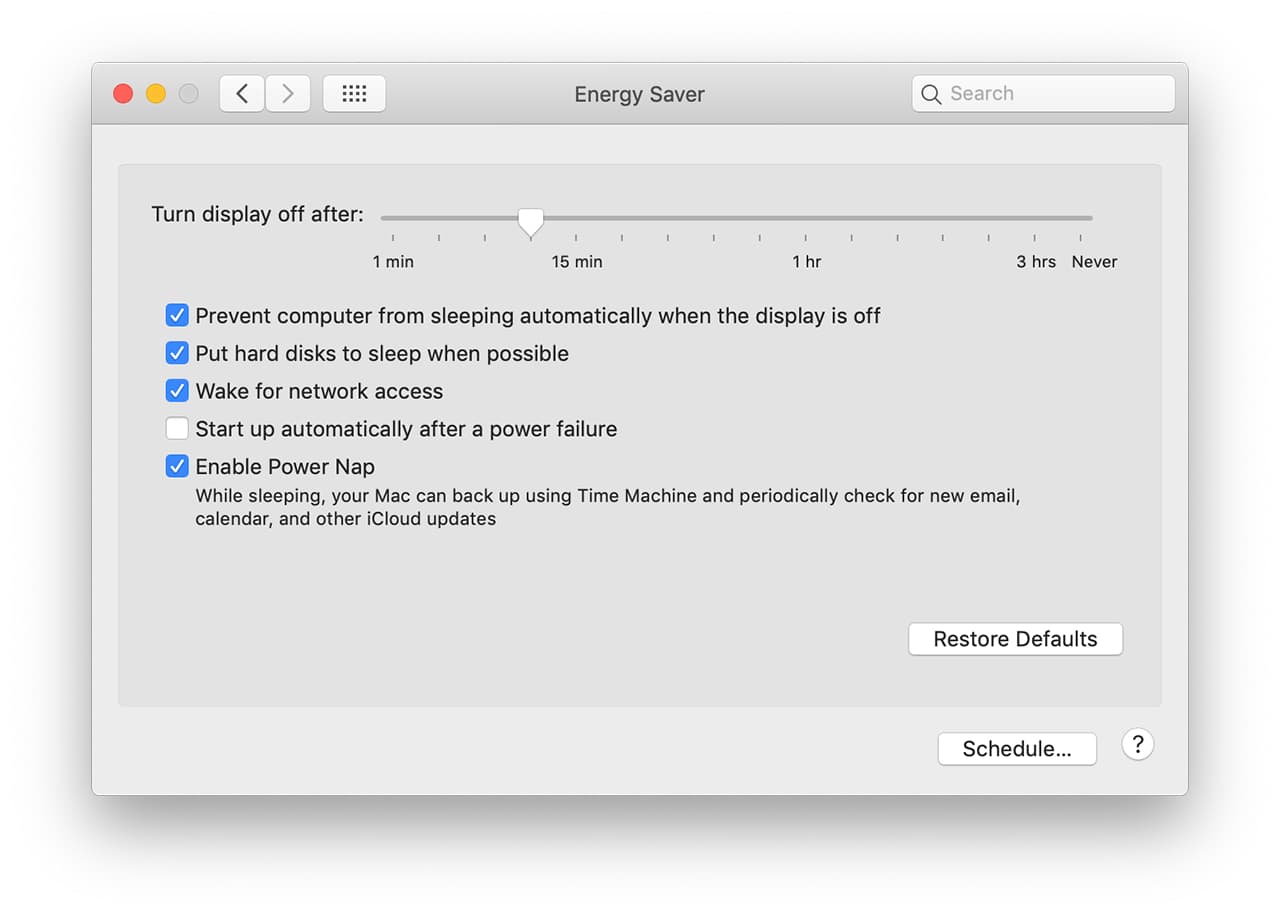Viewport: 1280px width, 917px height.
Task: Click the back navigation arrow
Action: pos(242,94)
